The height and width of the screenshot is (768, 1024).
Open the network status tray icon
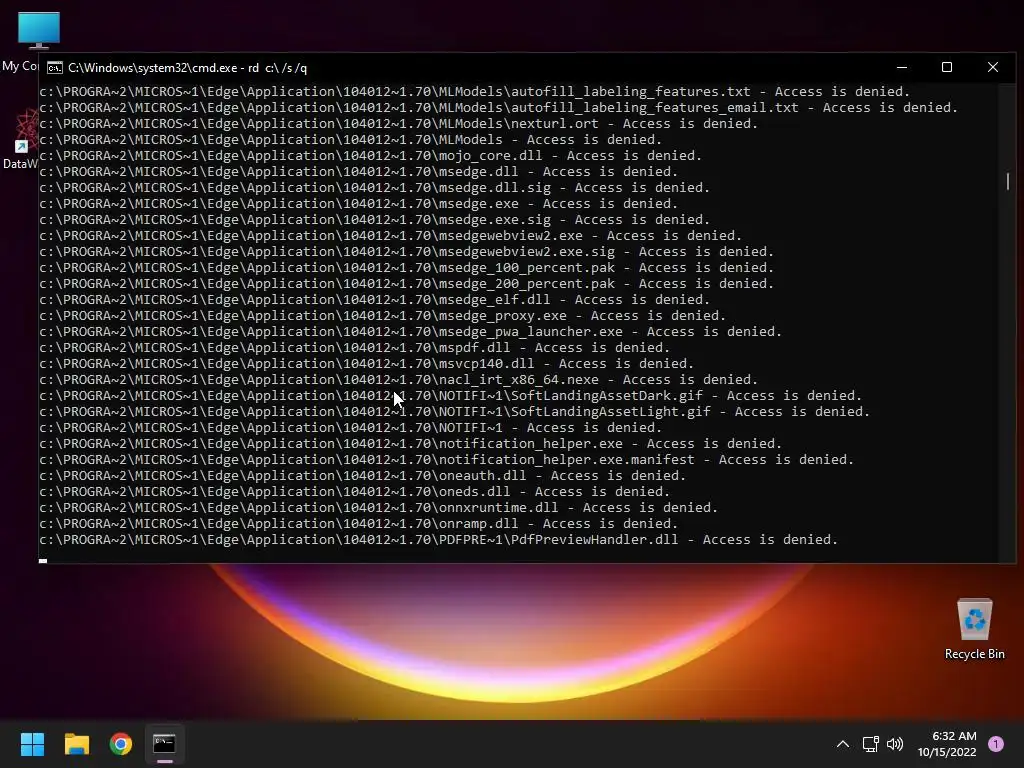pyautogui.click(x=871, y=744)
